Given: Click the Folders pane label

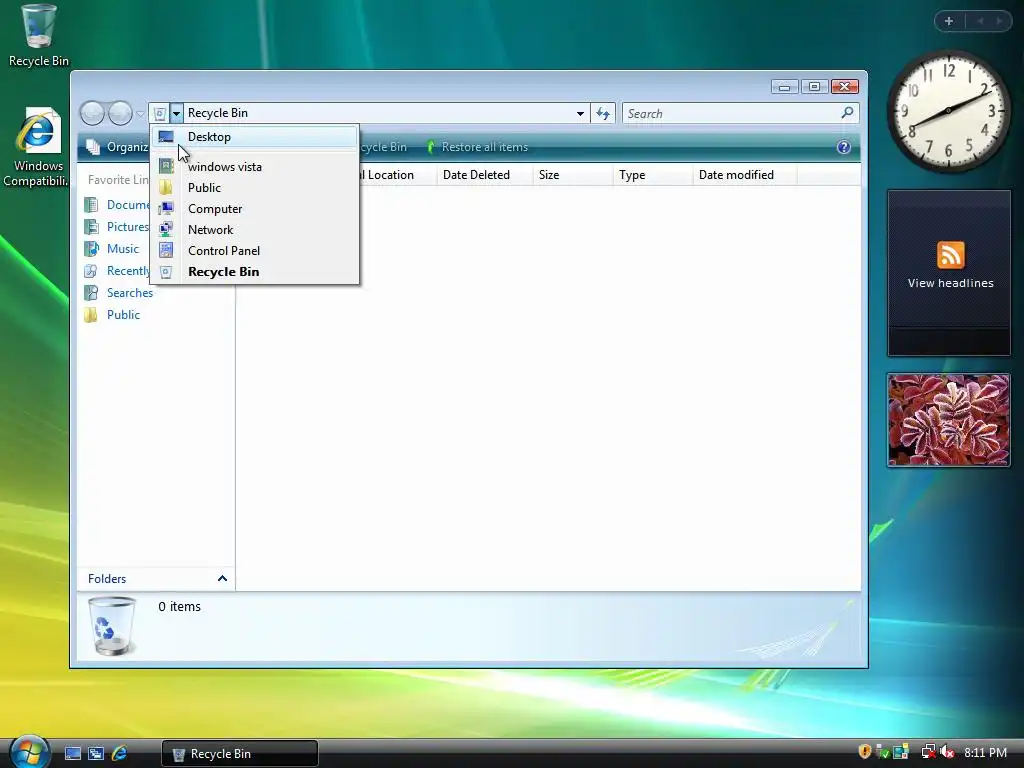Looking at the screenshot, I should pyautogui.click(x=106, y=579).
